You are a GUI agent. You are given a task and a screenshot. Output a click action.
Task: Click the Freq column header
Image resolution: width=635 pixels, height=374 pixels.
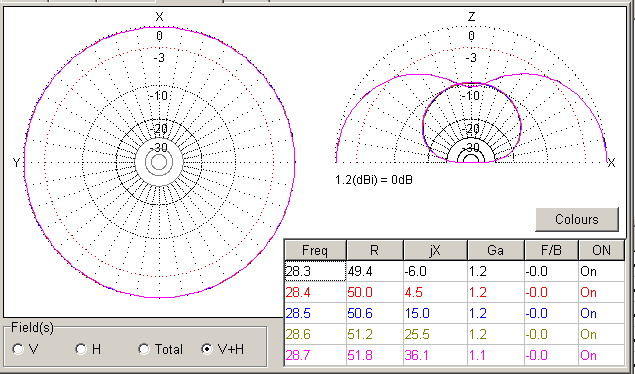coord(315,251)
